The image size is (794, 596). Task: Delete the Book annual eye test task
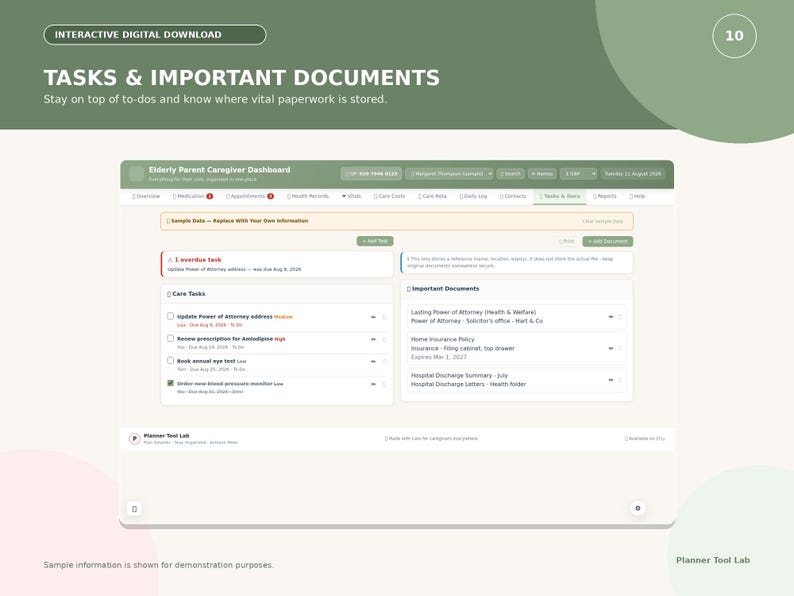[384, 362]
